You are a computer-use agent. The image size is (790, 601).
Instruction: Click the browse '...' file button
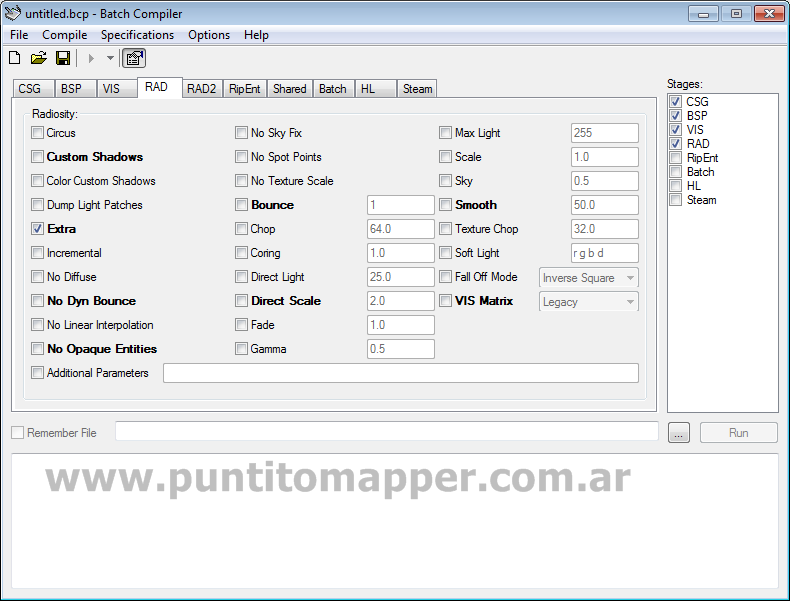tap(679, 433)
